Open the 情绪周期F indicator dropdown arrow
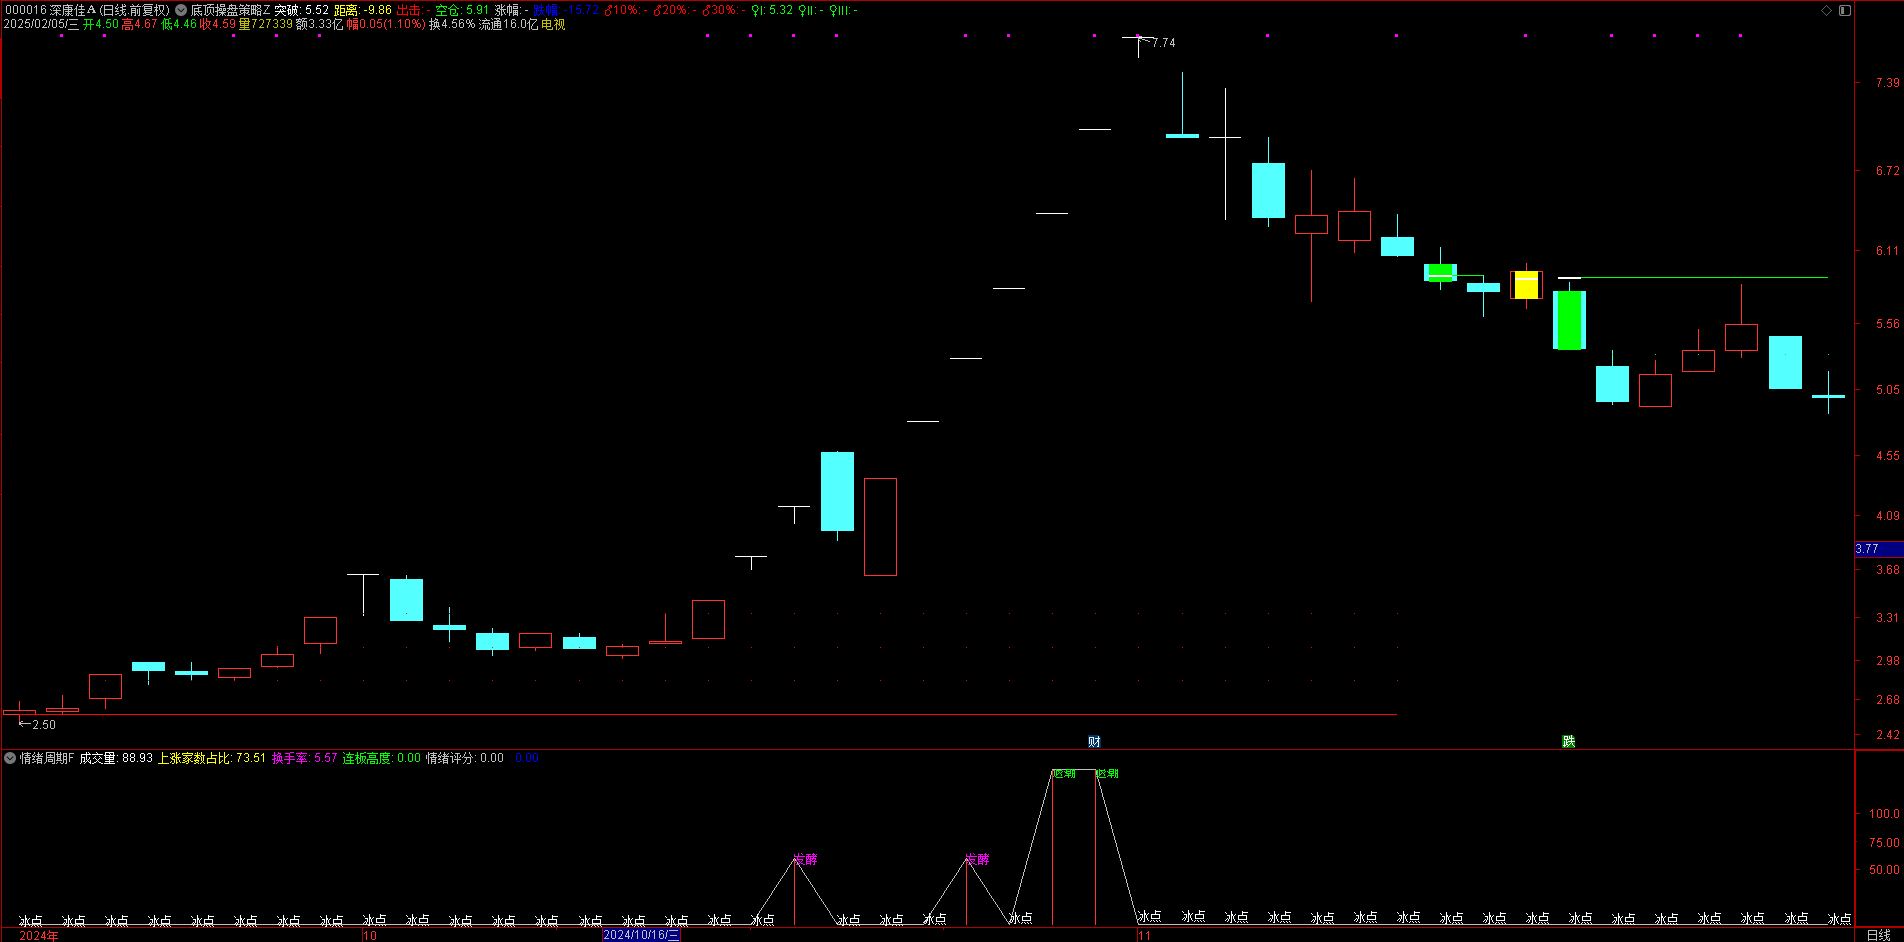The width and height of the screenshot is (1904, 942). (10, 758)
